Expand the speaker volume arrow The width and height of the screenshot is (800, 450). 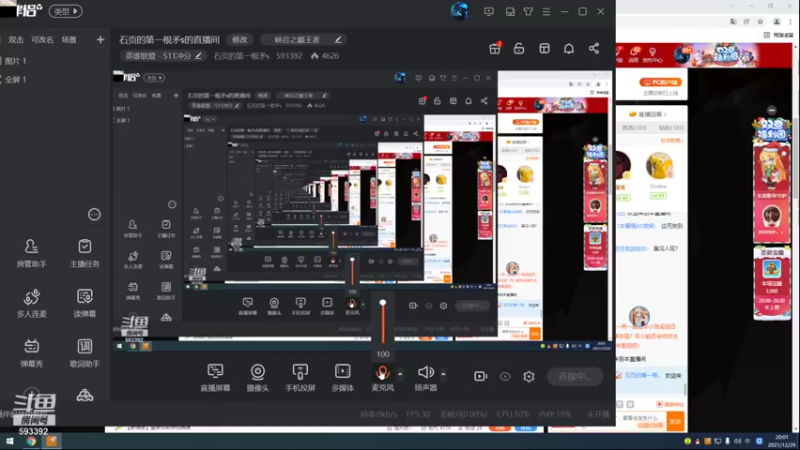click(443, 374)
